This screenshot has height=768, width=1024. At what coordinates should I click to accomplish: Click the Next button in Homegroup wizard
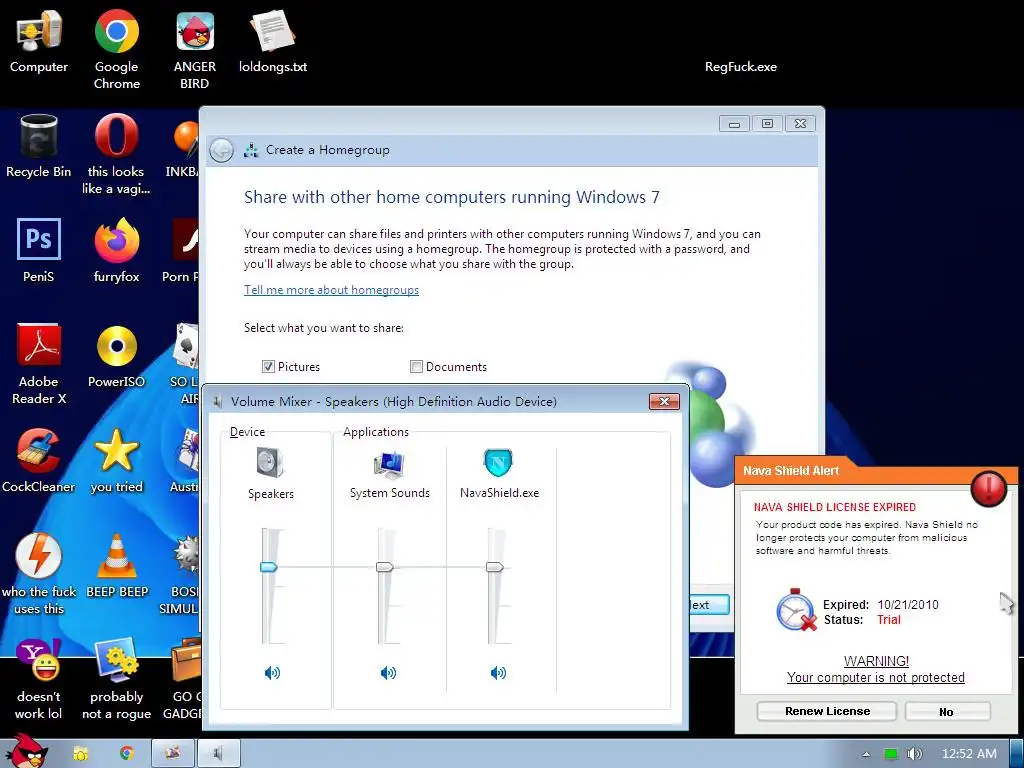(709, 605)
